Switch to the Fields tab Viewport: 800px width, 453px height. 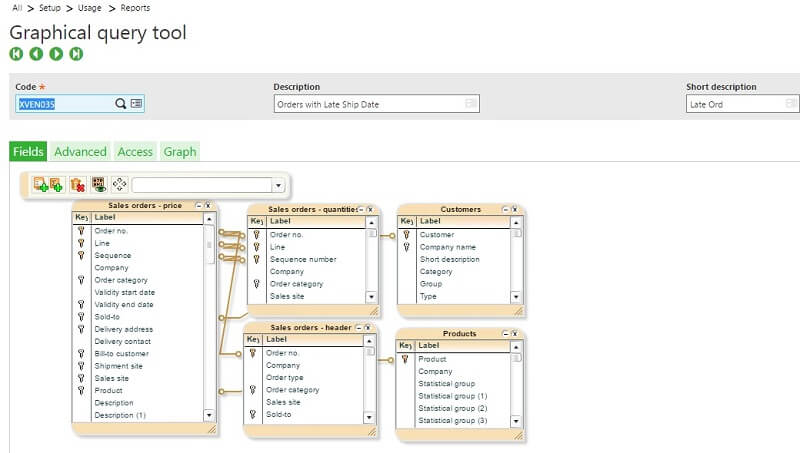(x=28, y=152)
